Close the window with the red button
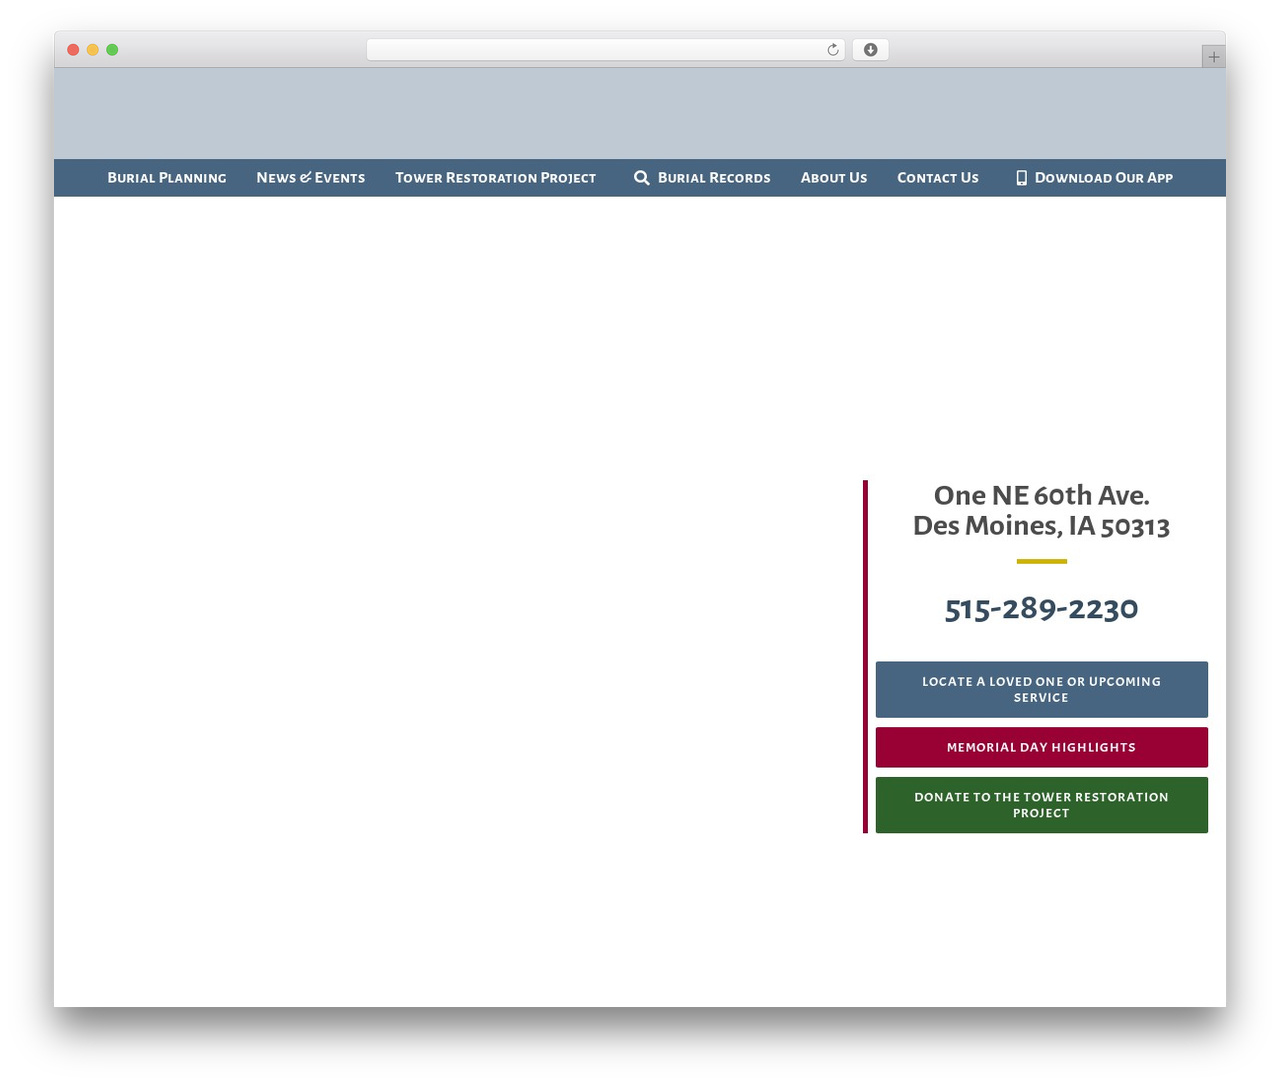This screenshot has height=1084, width=1280. (73, 50)
